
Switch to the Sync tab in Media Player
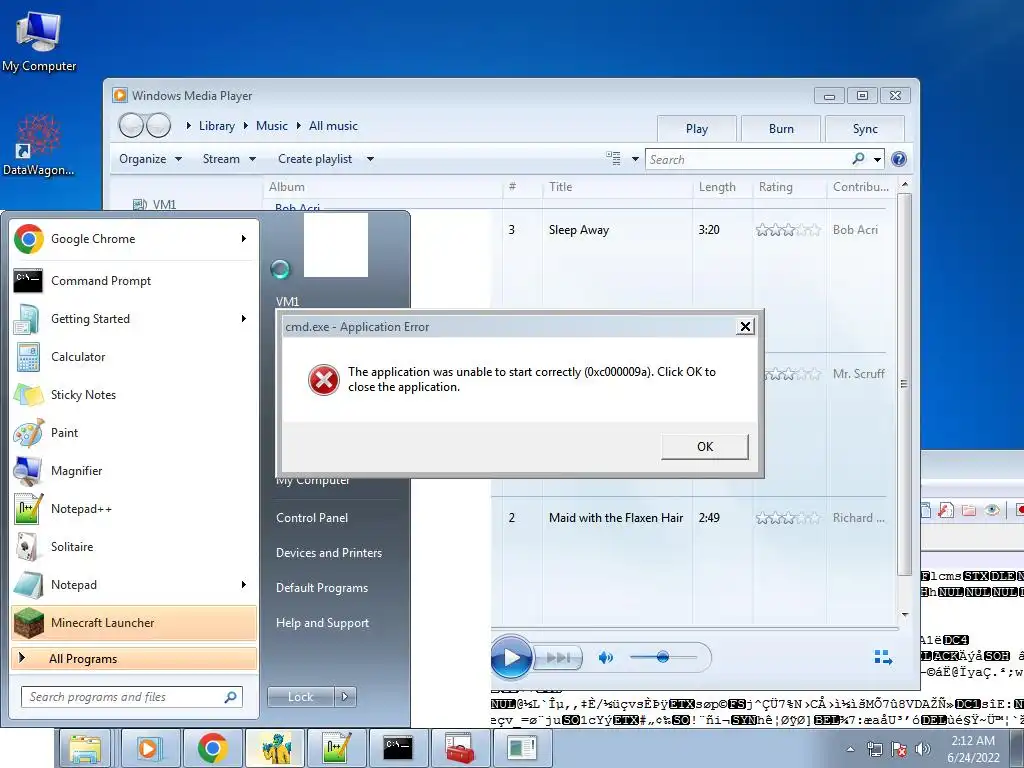coord(865,129)
